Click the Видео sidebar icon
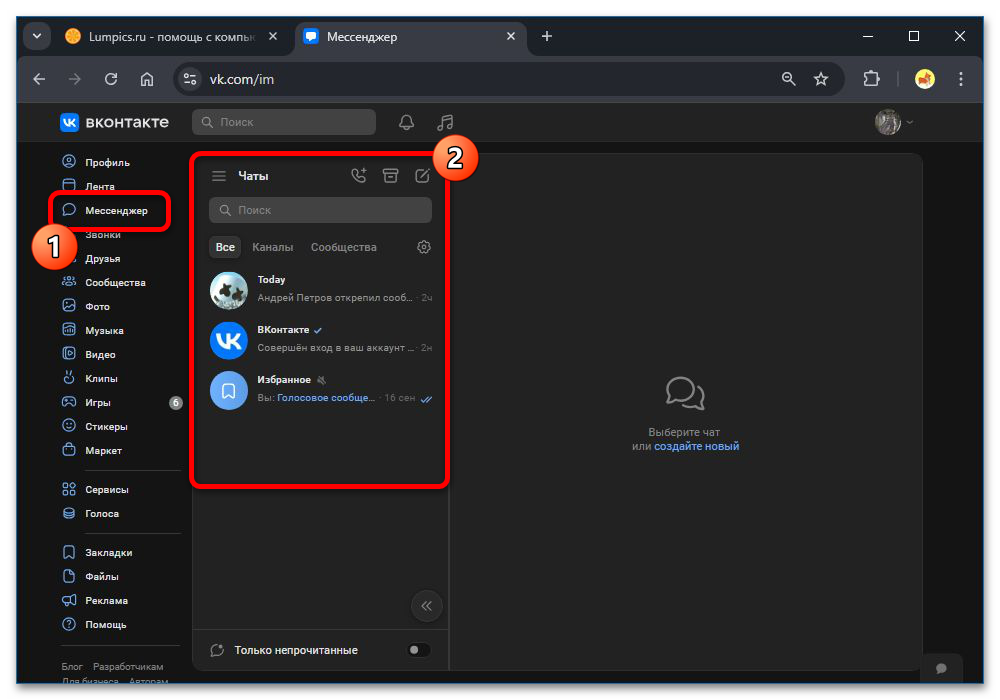This screenshot has height=700, width=1000. point(69,354)
